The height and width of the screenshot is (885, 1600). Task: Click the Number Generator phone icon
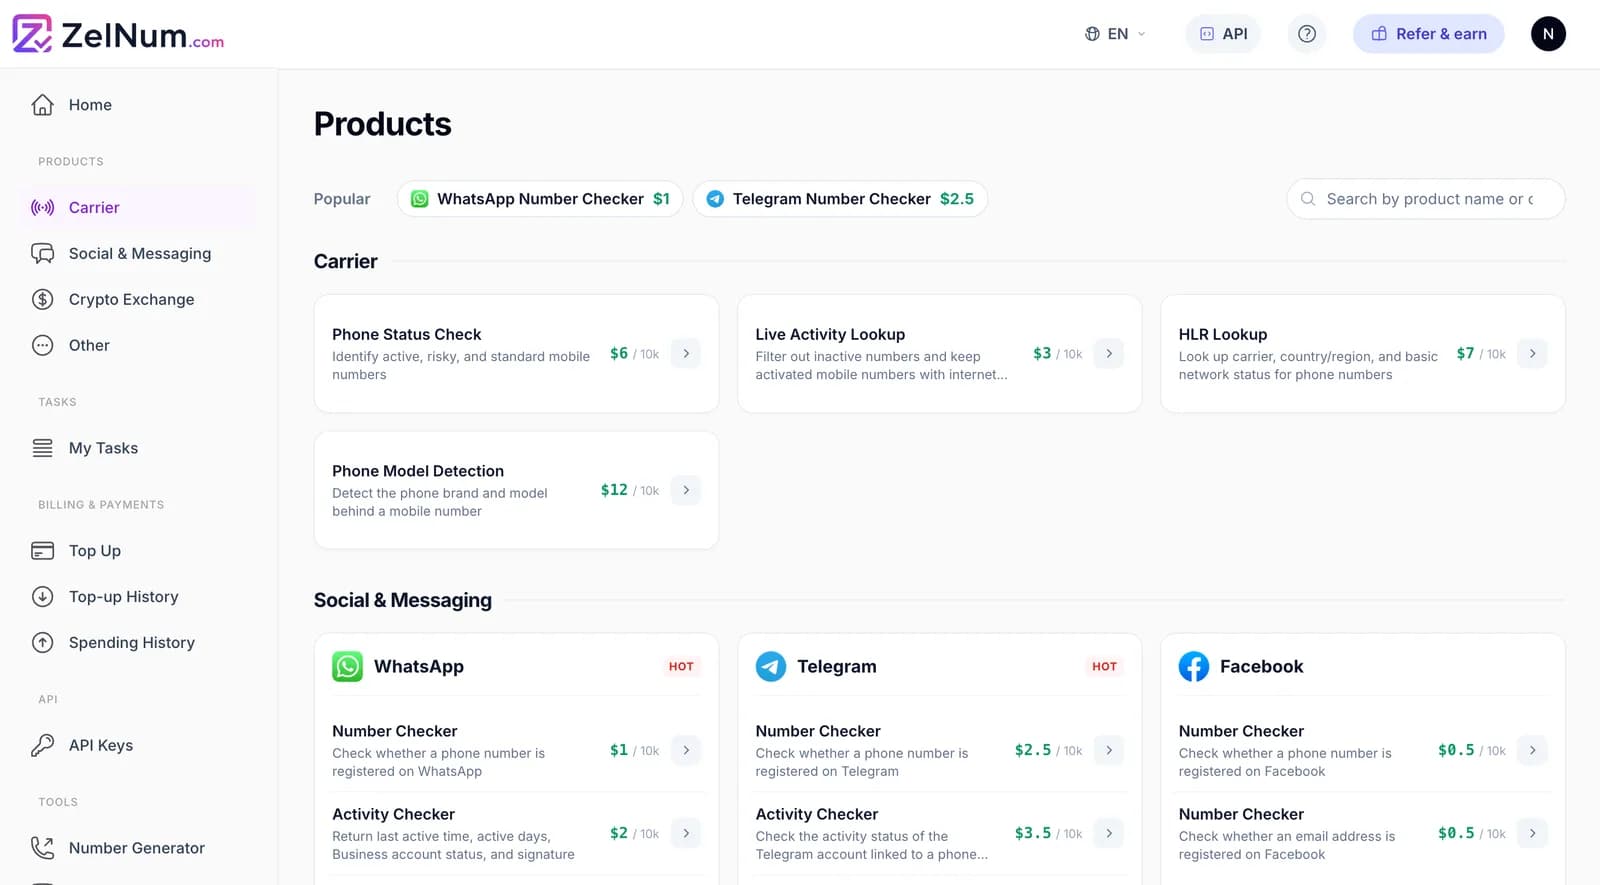tap(42, 848)
